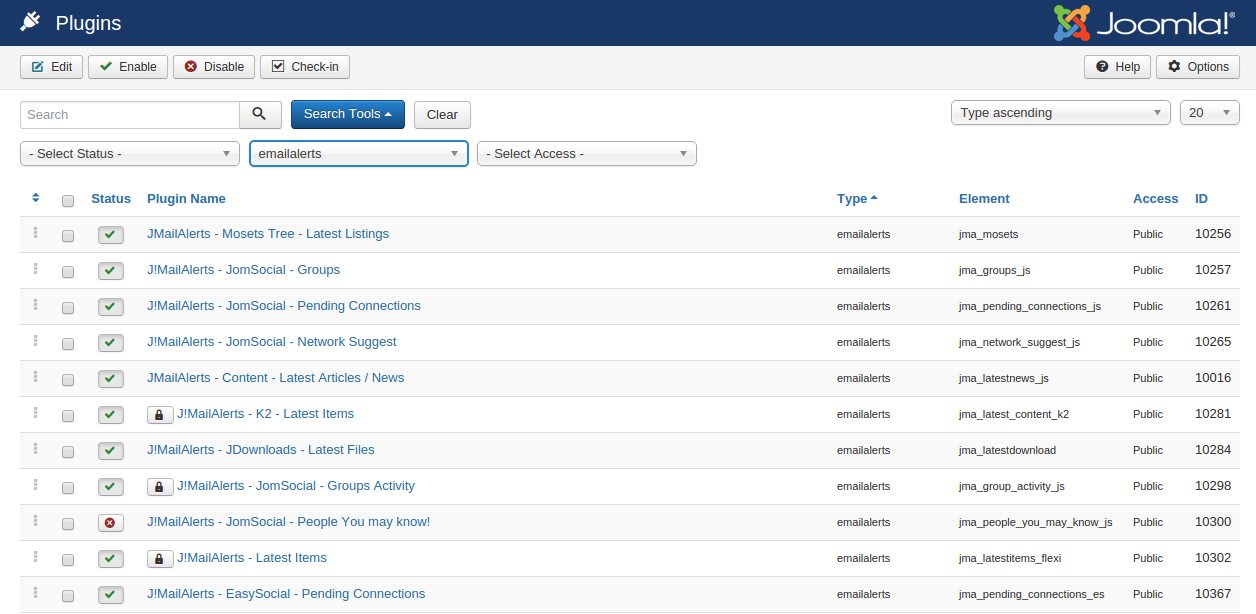Screen dimensions: 1256x614
Task: Click the Check-in toolbar button
Action: point(305,67)
